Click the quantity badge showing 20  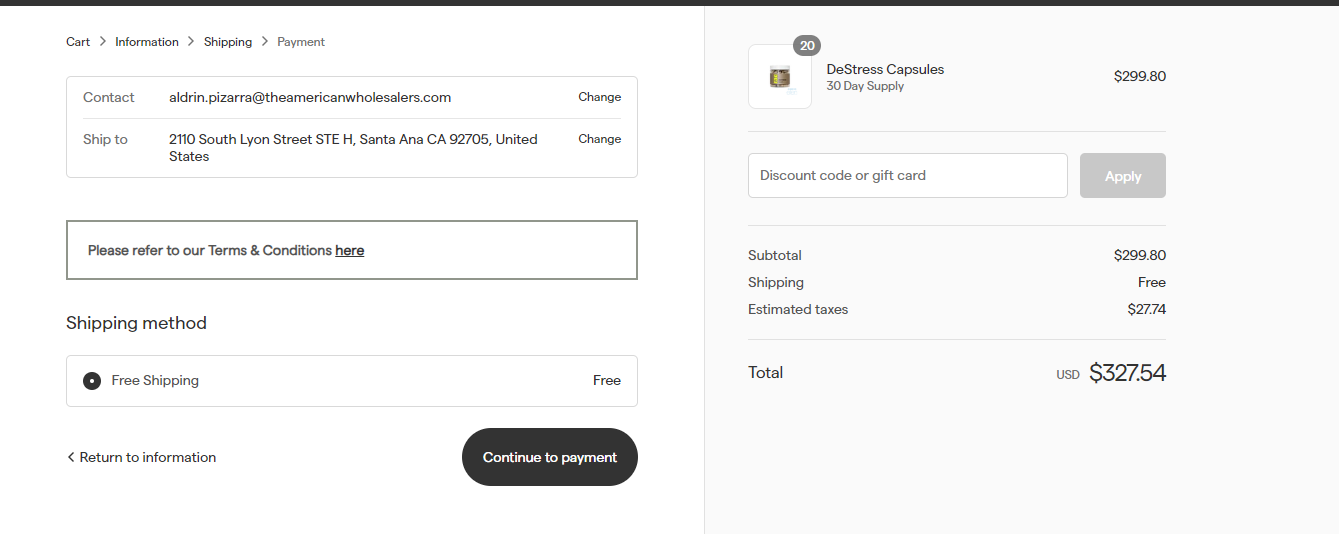pos(807,45)
